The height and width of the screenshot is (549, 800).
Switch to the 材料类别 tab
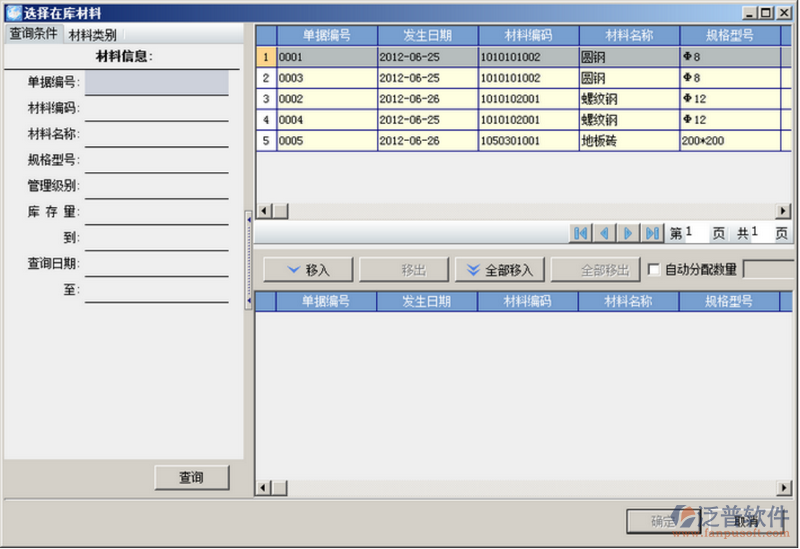pyautogui.click(x=92, y=34)
